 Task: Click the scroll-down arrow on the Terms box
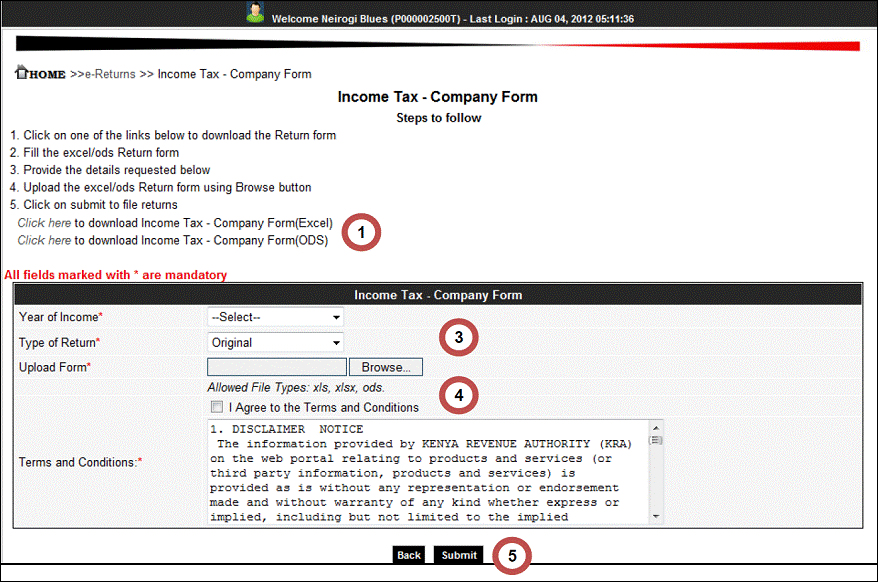655,514
